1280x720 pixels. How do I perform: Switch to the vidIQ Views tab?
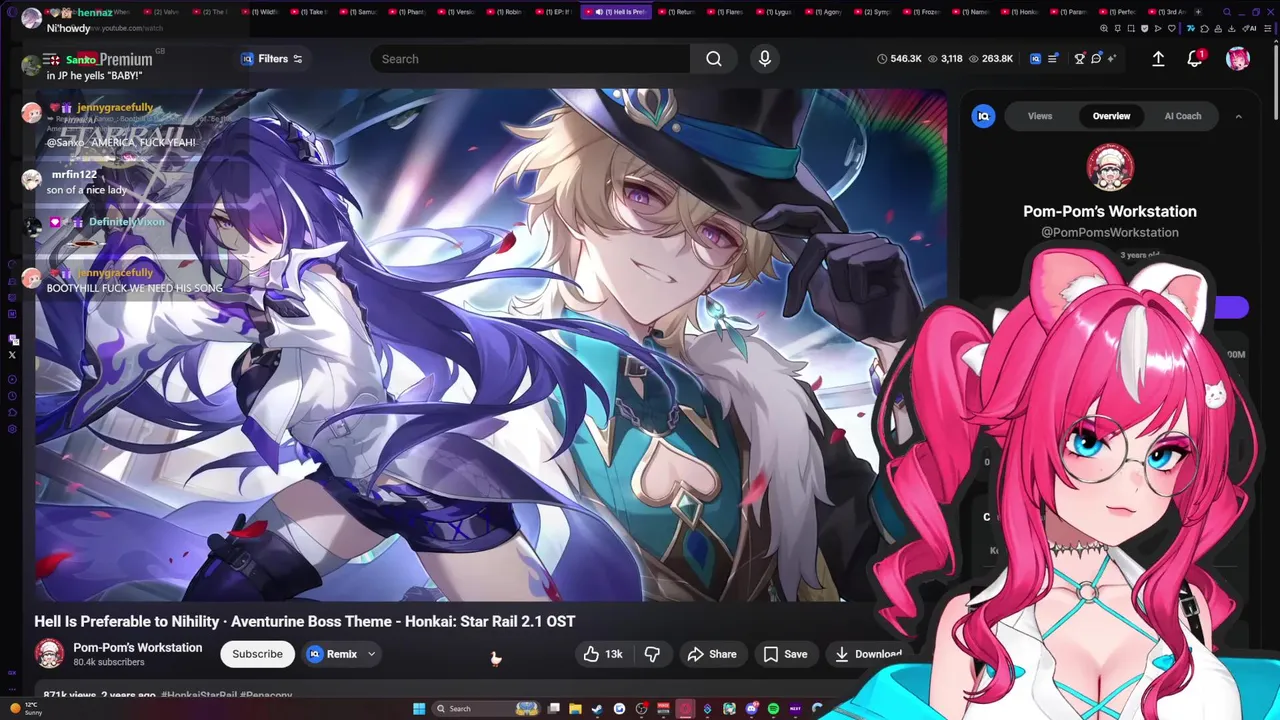1040,116
